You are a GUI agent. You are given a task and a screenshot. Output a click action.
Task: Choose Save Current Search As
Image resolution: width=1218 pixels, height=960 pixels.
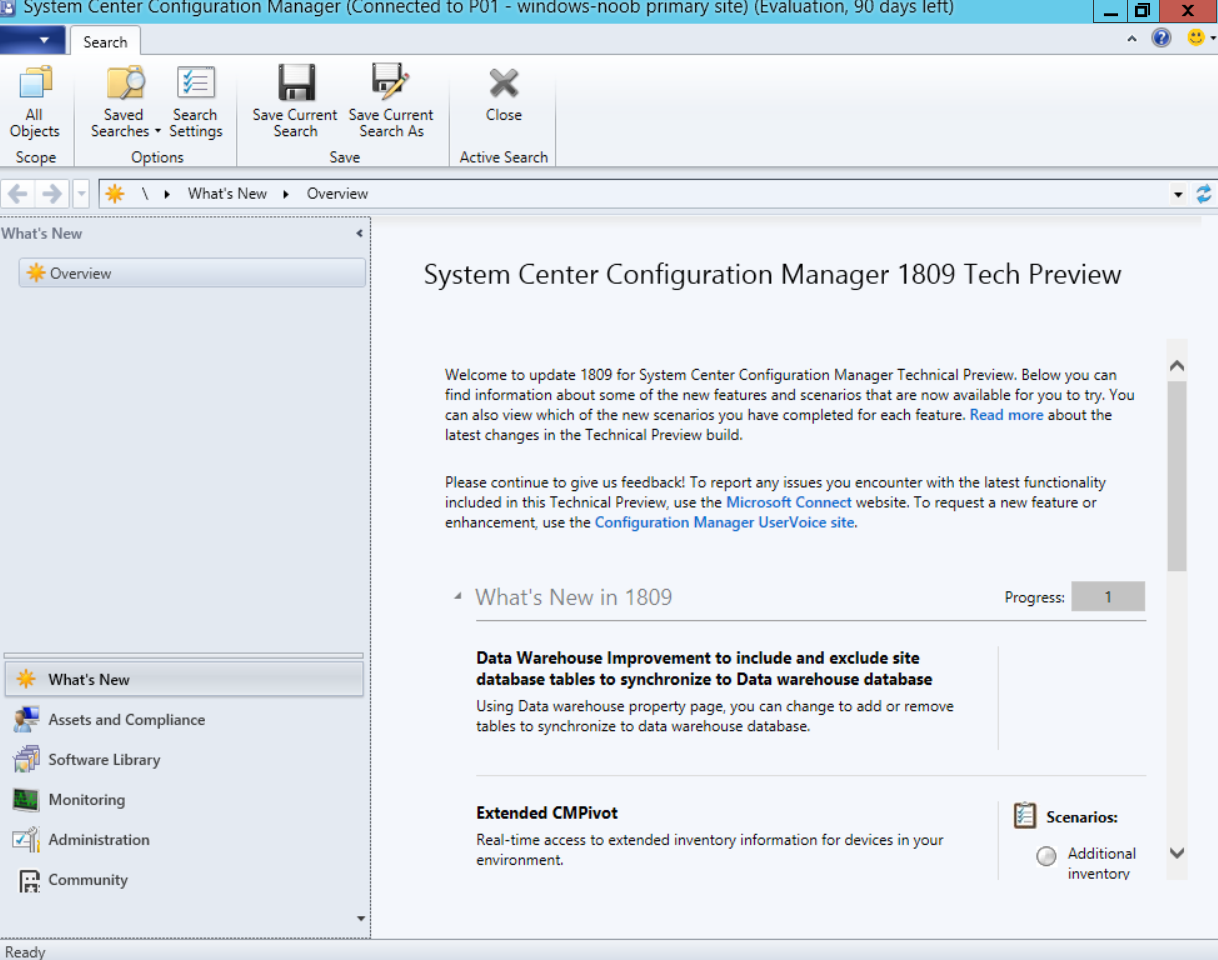(391, 103)
